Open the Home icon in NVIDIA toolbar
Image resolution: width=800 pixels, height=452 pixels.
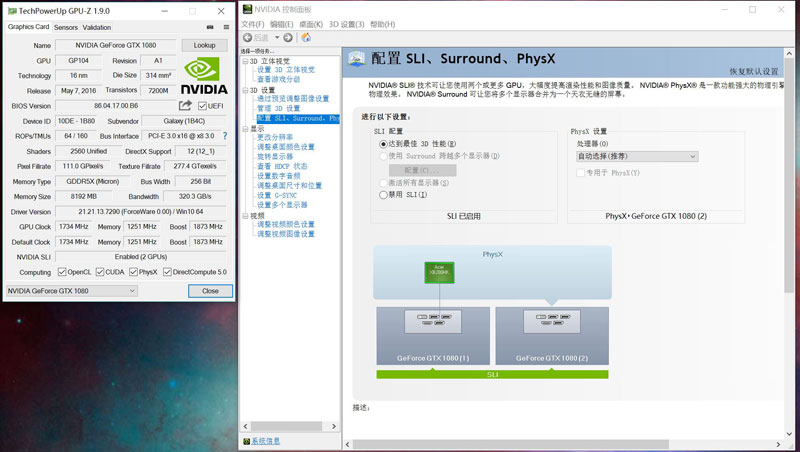306,37
